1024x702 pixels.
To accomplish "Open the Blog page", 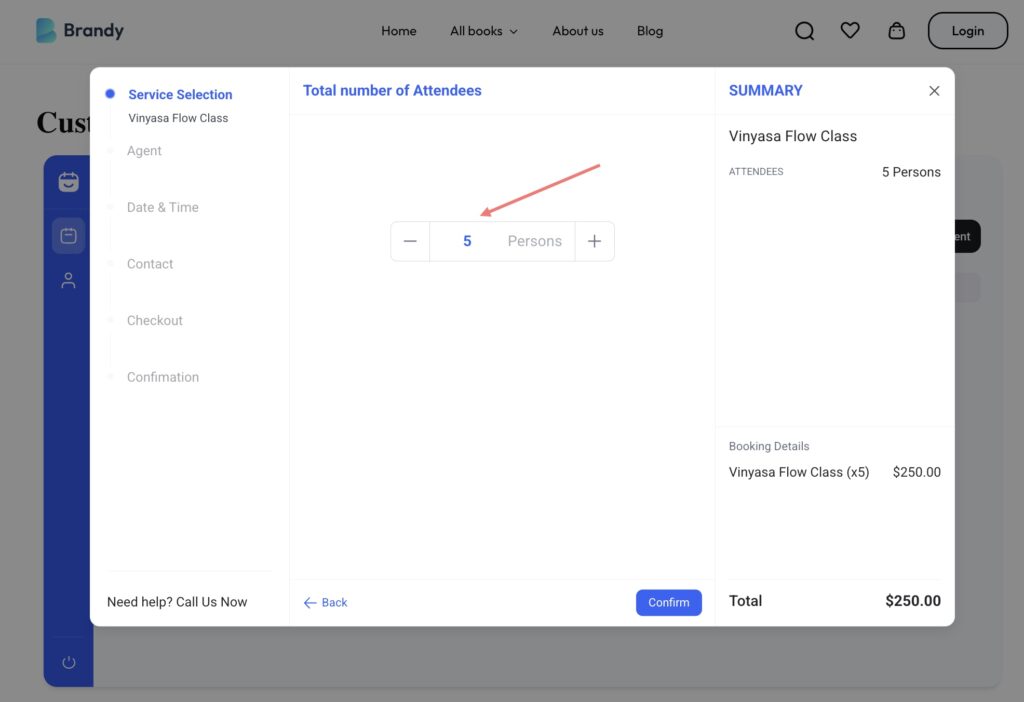I will point(650,31).
